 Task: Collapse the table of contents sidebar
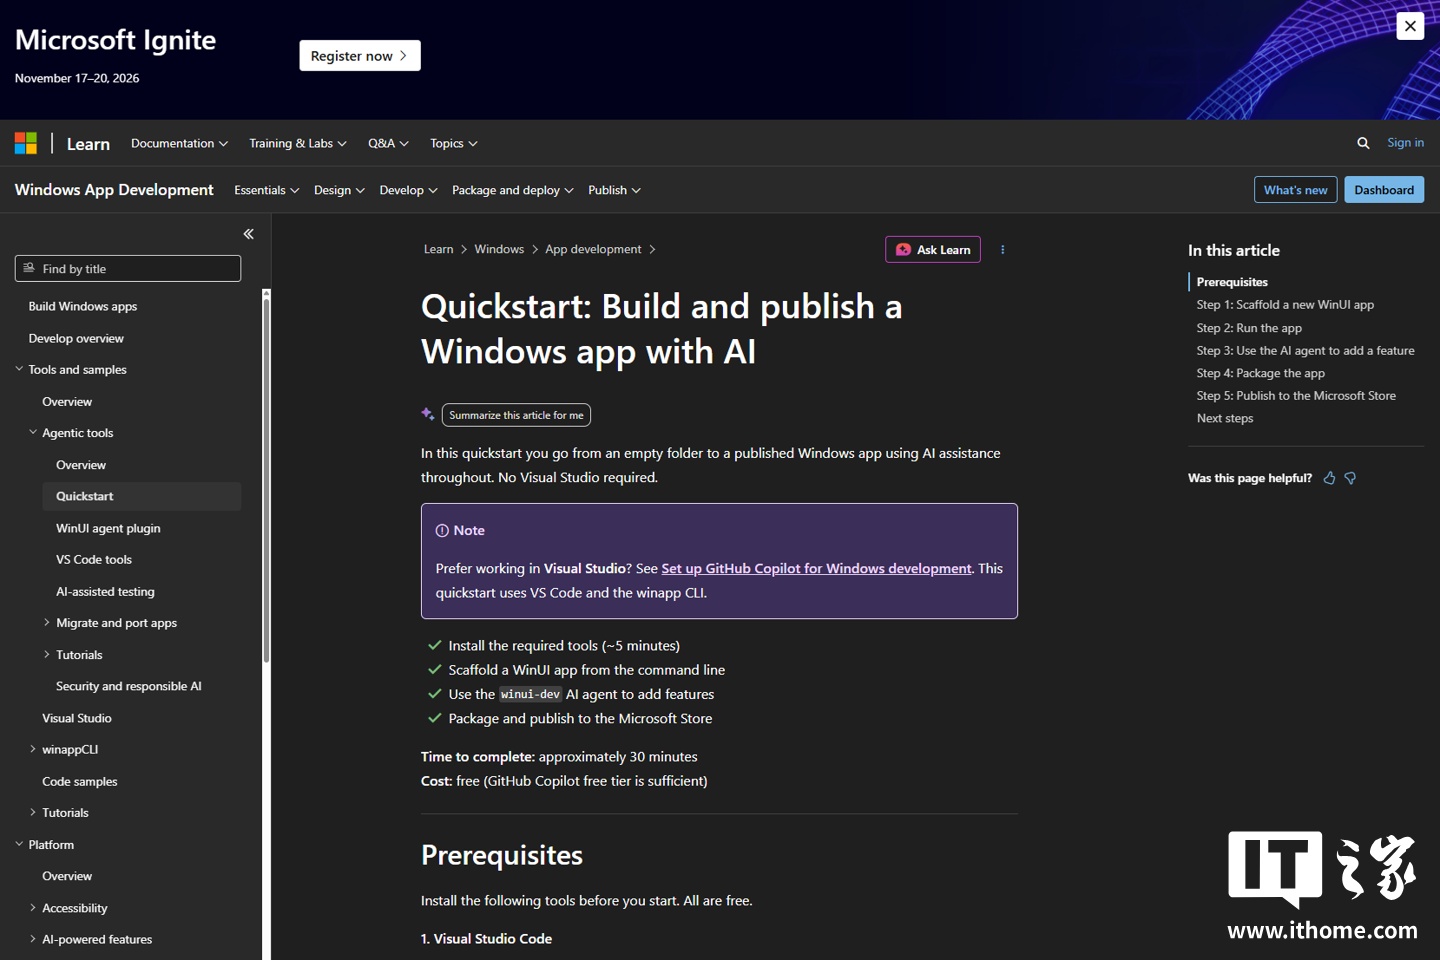[248, 234]
